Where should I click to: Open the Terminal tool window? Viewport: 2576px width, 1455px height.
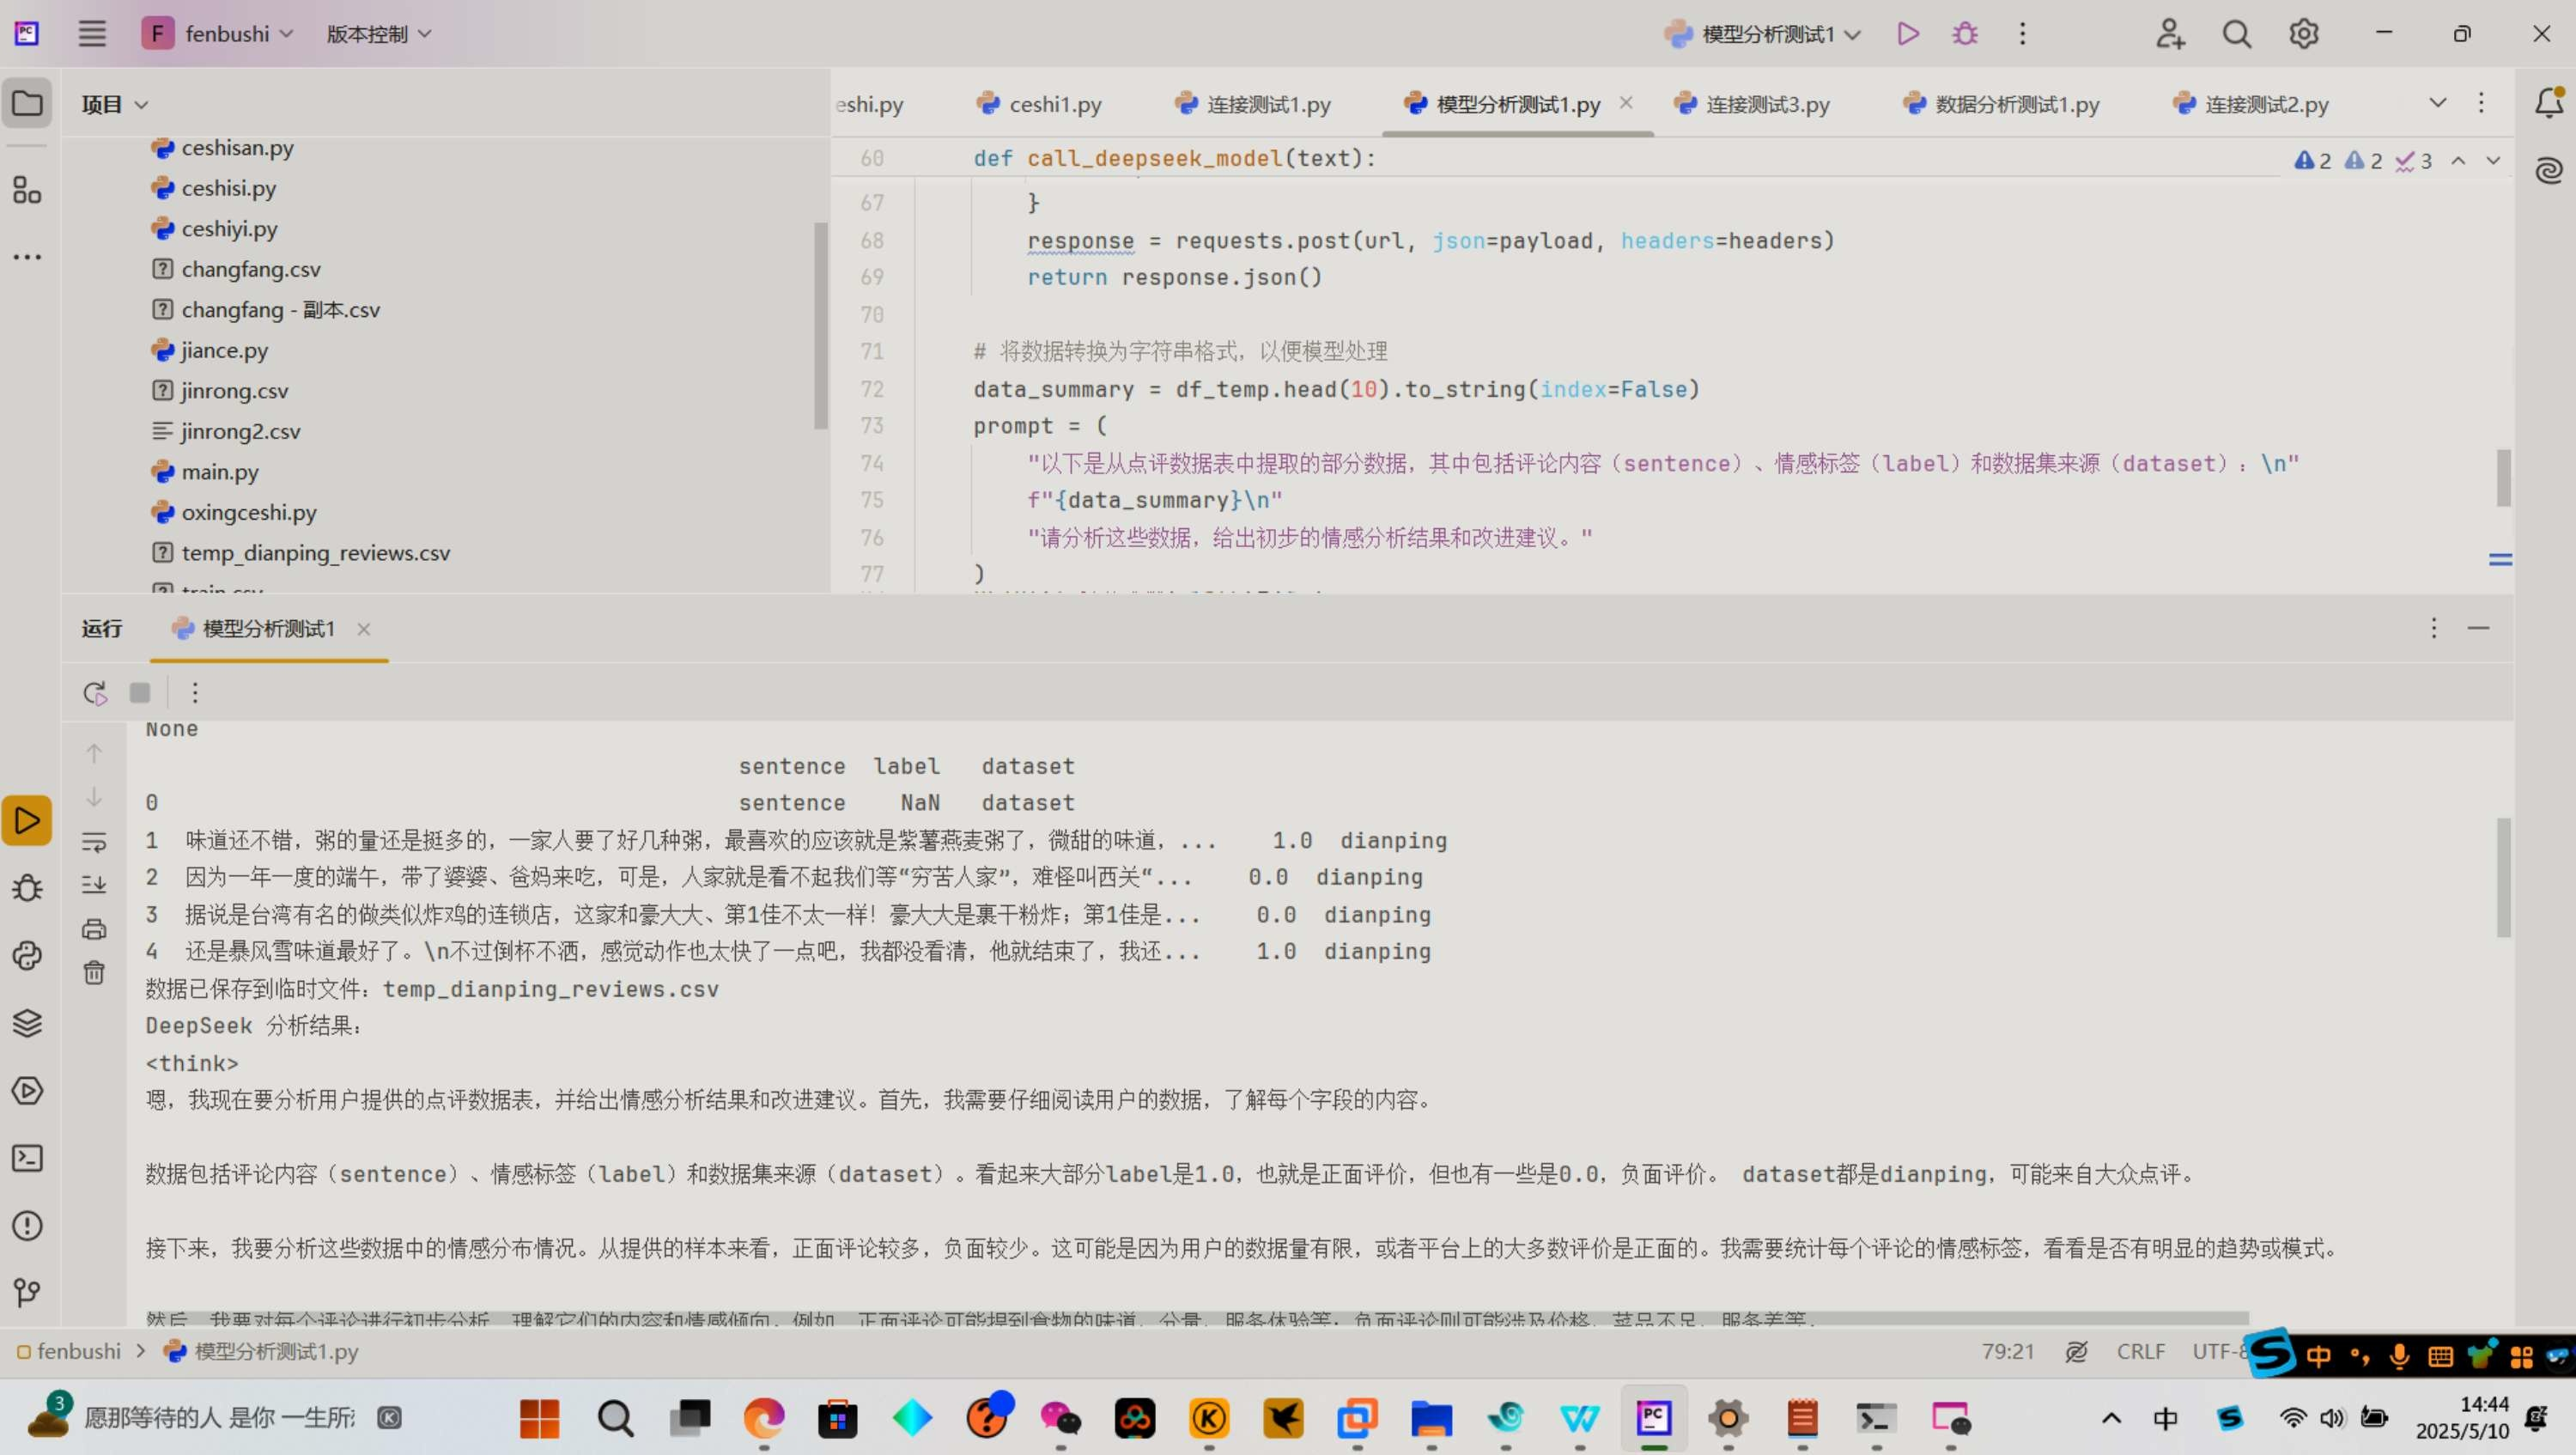[x=27, y=1158]
